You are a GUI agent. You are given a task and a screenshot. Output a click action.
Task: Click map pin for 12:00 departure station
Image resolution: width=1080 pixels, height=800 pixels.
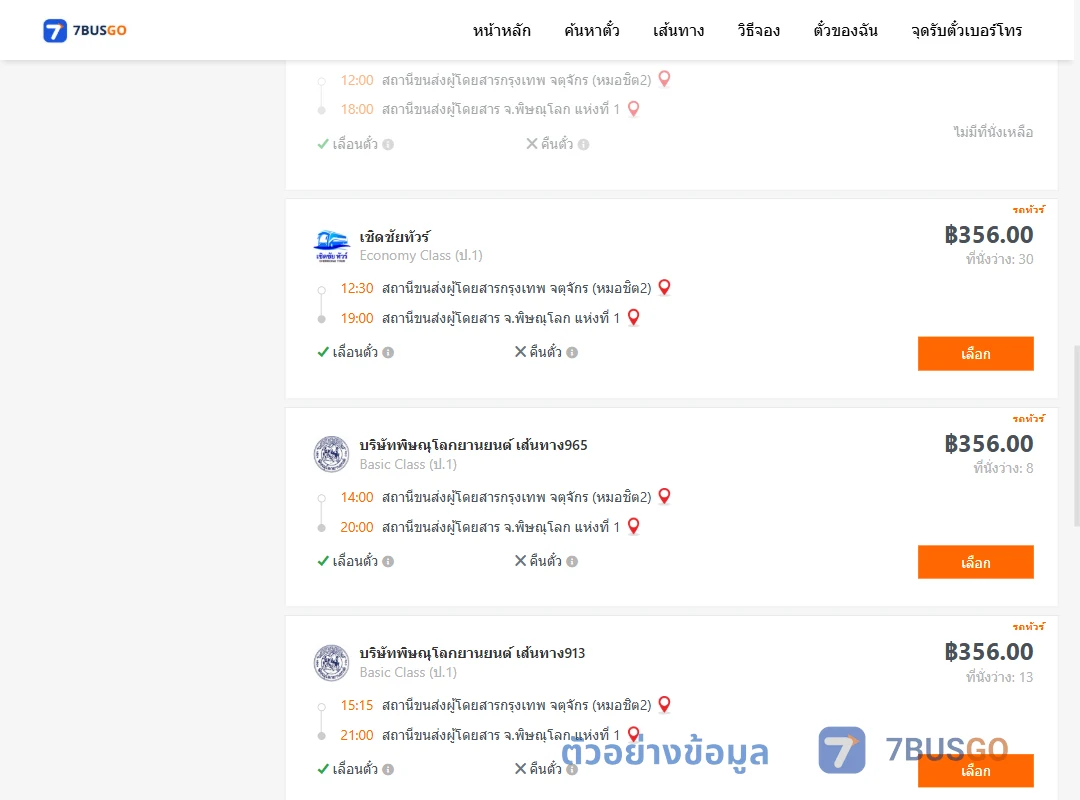[664, 79]
